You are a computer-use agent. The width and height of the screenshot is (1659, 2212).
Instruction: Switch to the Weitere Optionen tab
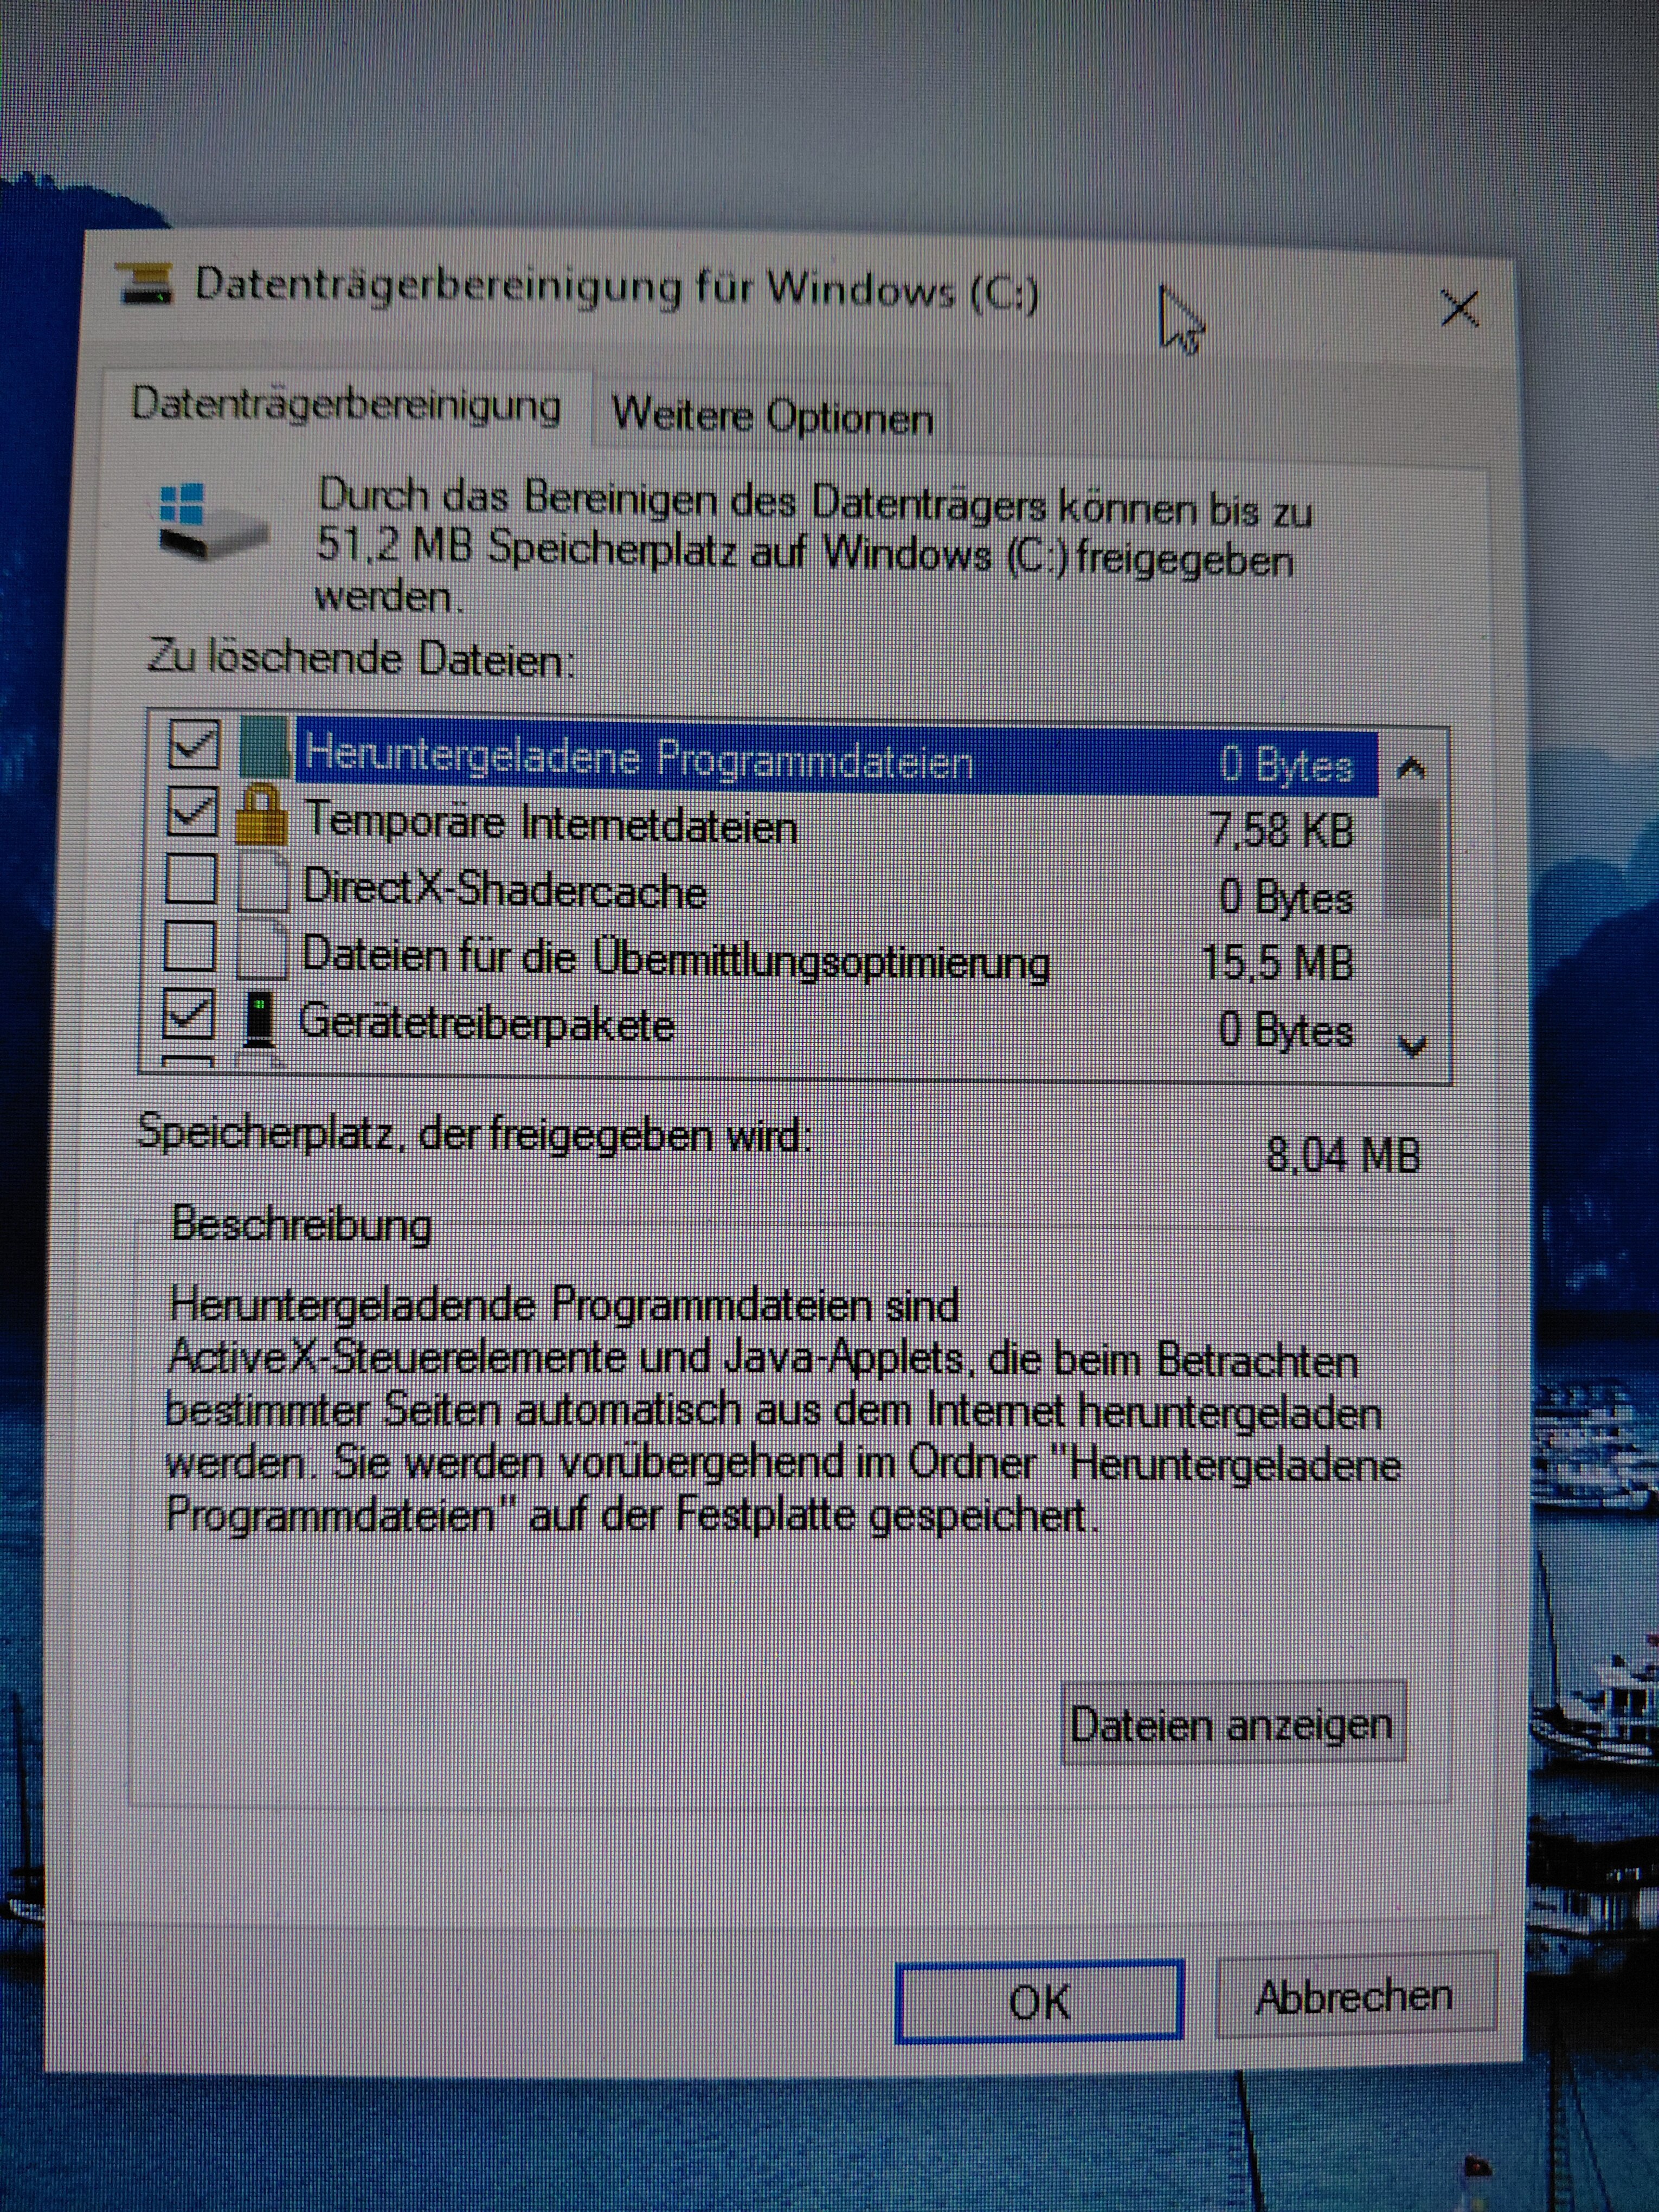click(x=772, y=416)
